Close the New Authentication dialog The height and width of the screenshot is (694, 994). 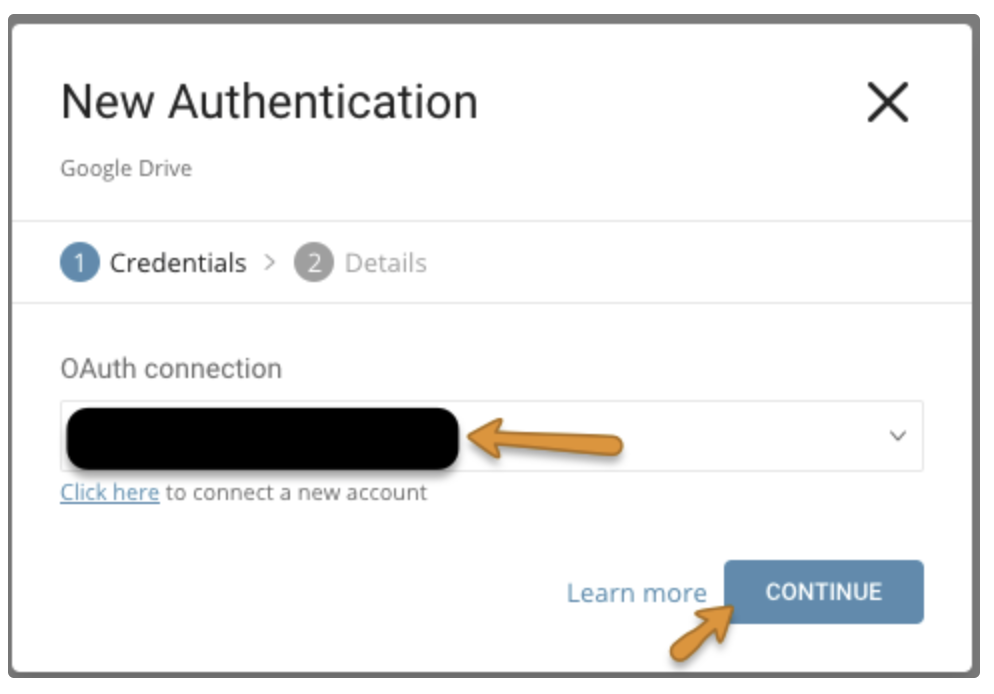coord(887,103)
